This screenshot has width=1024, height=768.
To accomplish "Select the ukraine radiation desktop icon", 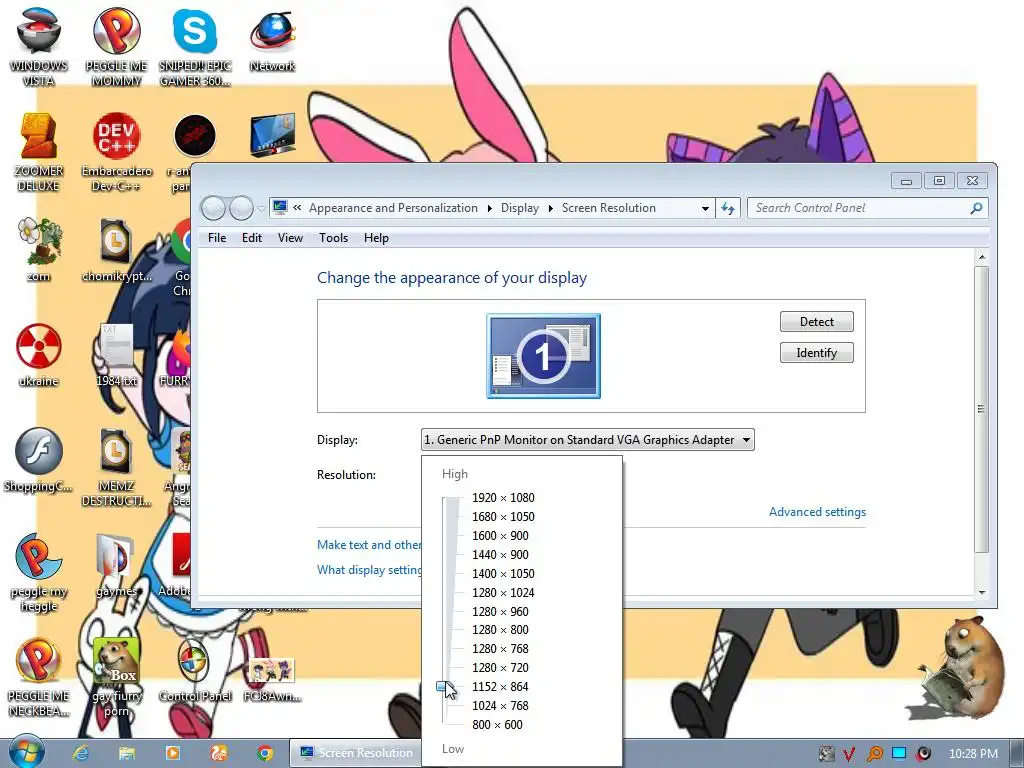I will click(x=39, y=355).
